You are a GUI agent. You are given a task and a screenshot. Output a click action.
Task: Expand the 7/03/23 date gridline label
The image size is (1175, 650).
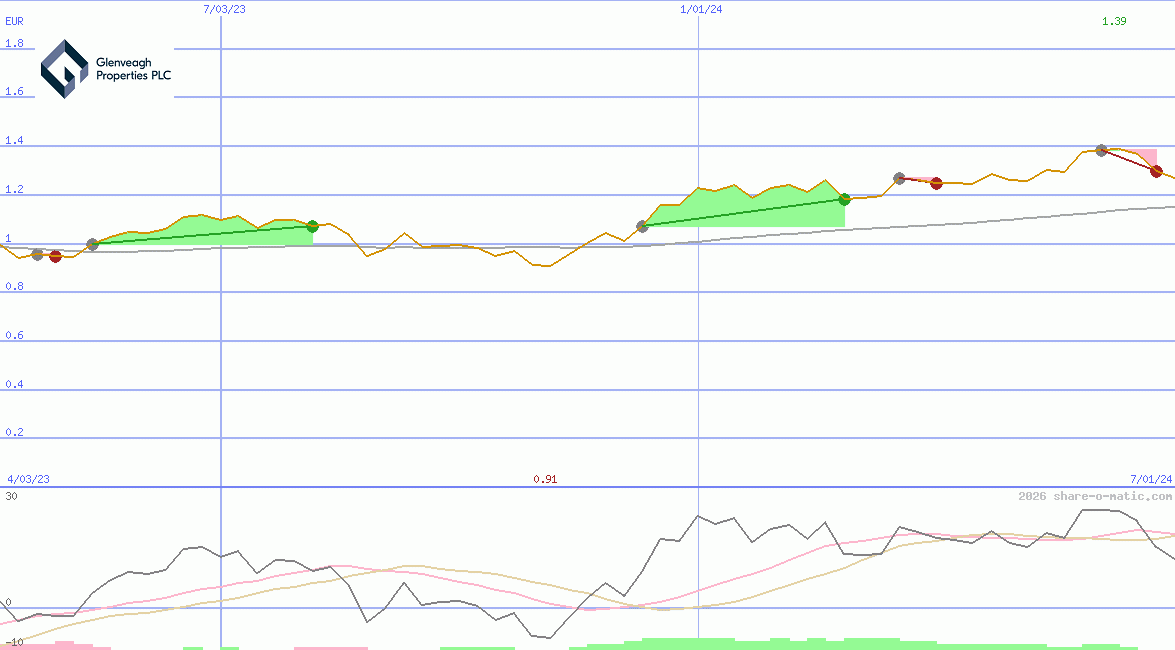click(222, 10)
